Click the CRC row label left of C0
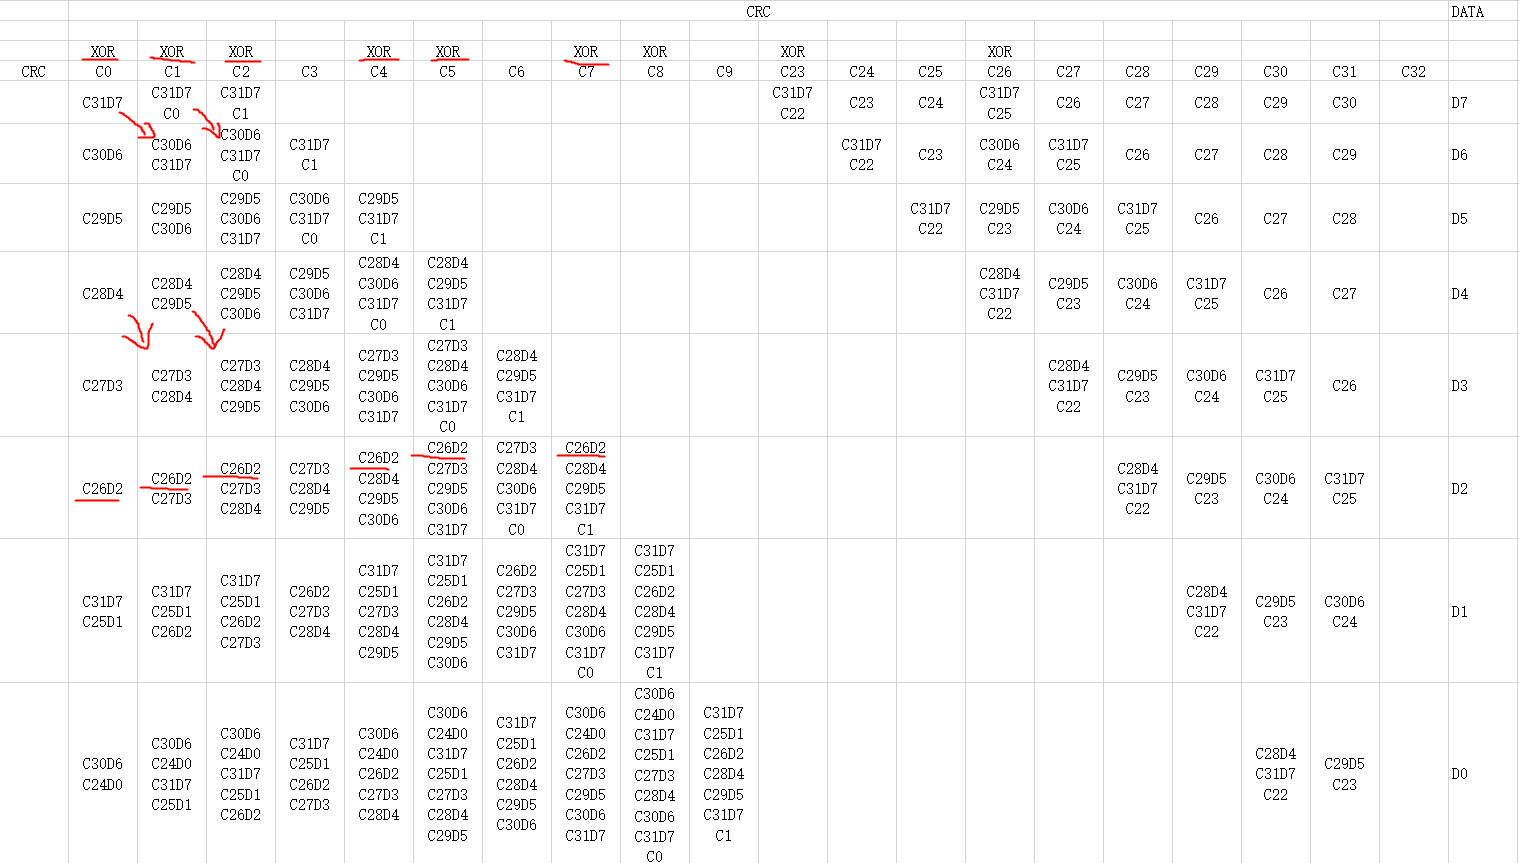The width and height of the screenshot is (1519, 863). tap(34, 72)
